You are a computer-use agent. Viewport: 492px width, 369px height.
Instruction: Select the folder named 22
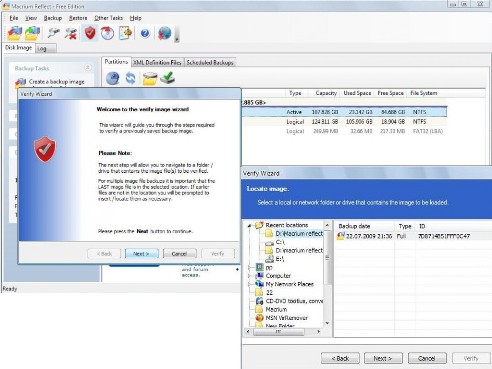coord(269,293)
